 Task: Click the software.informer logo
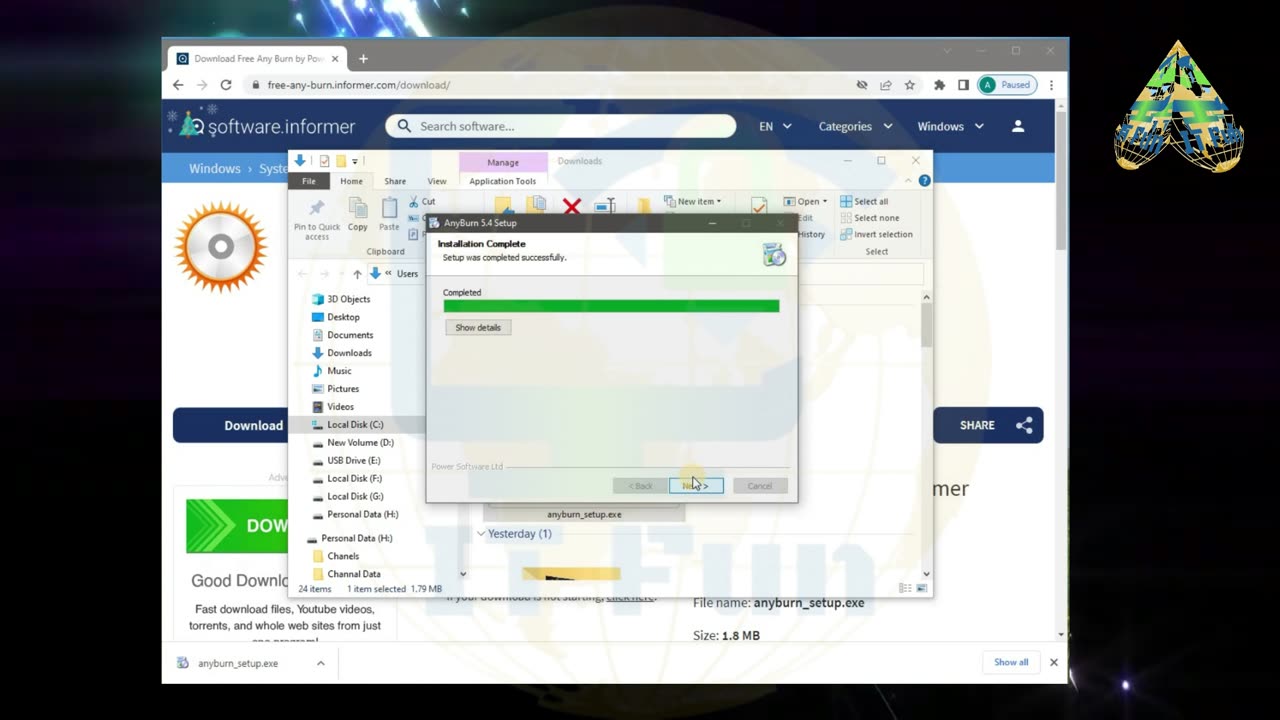click(266, 126)
